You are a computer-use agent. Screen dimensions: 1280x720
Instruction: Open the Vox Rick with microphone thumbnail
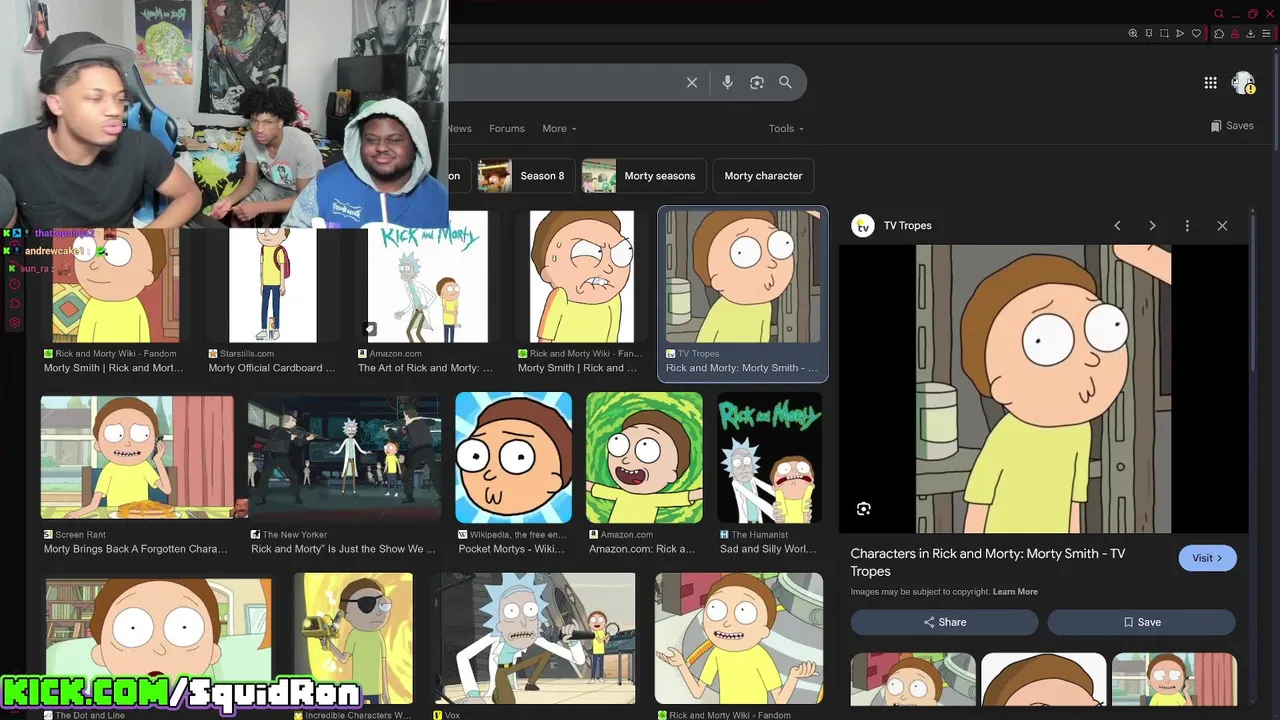(534, 638)
